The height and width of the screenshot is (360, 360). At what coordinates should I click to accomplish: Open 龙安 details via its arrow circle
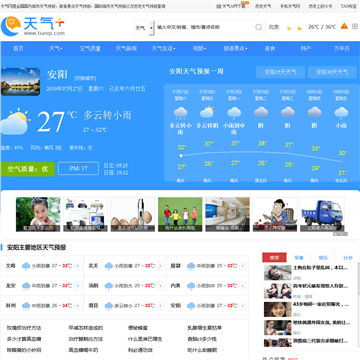(x=78, y=286)
